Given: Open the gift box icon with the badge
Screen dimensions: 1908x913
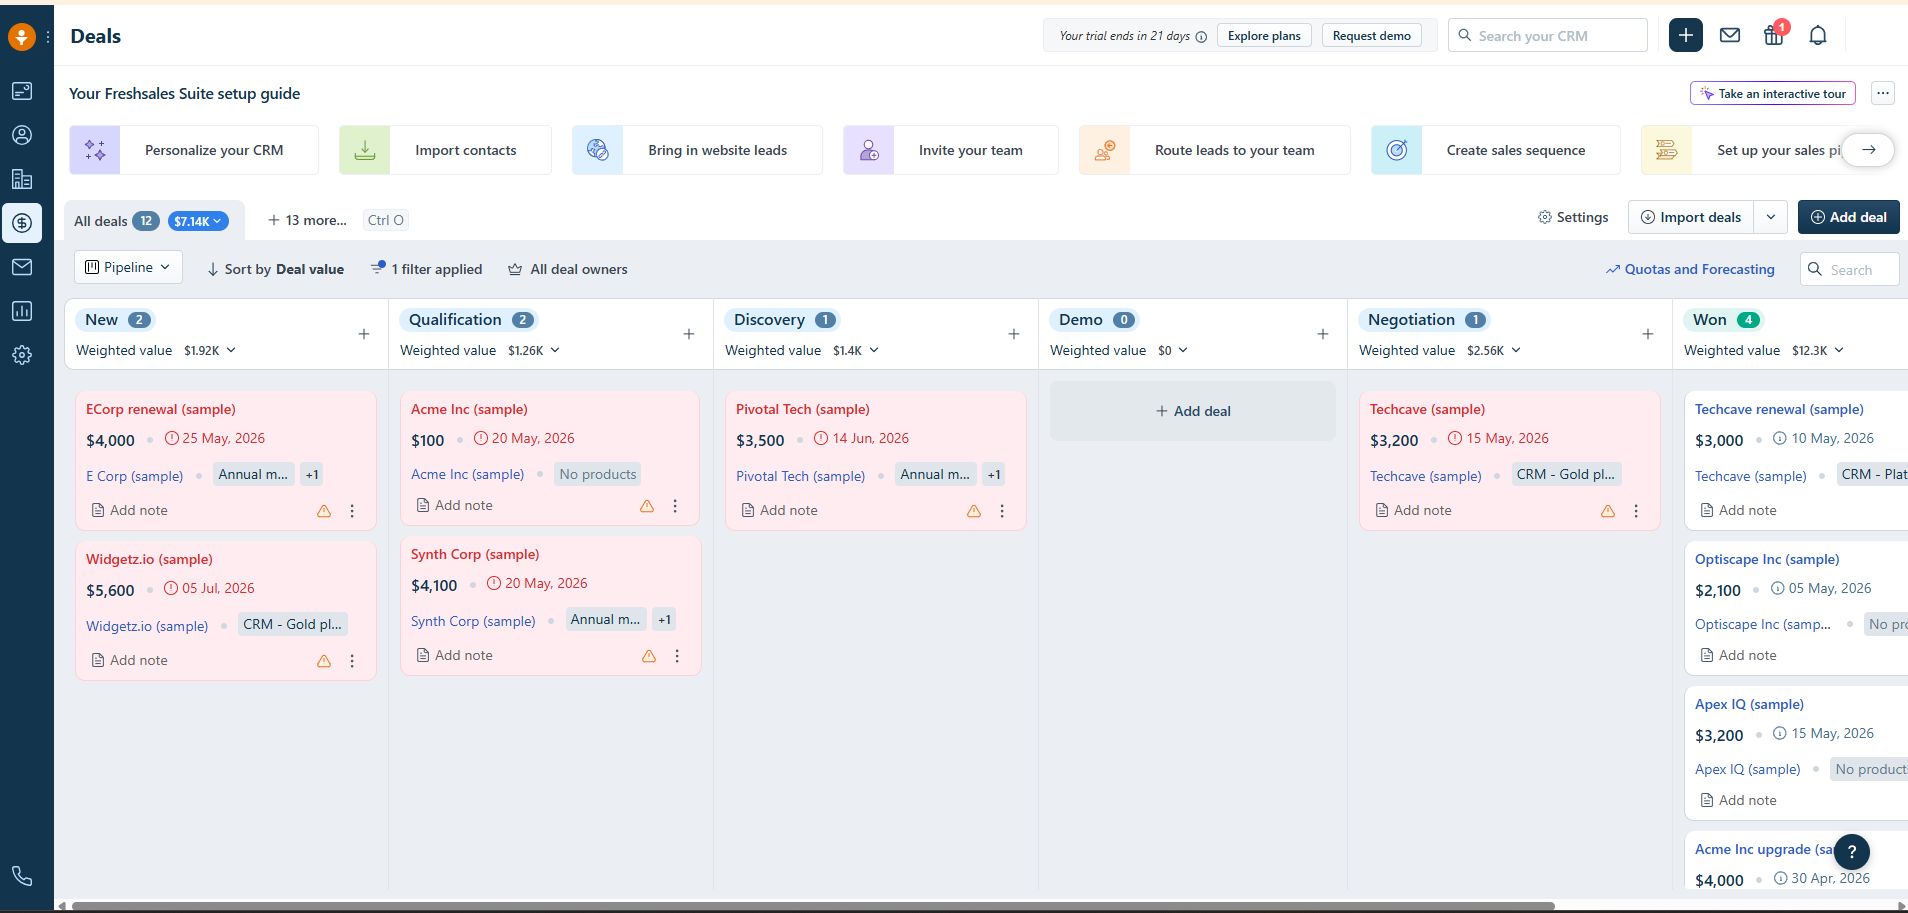Looking at the screenshot, I should (1774, 35).
